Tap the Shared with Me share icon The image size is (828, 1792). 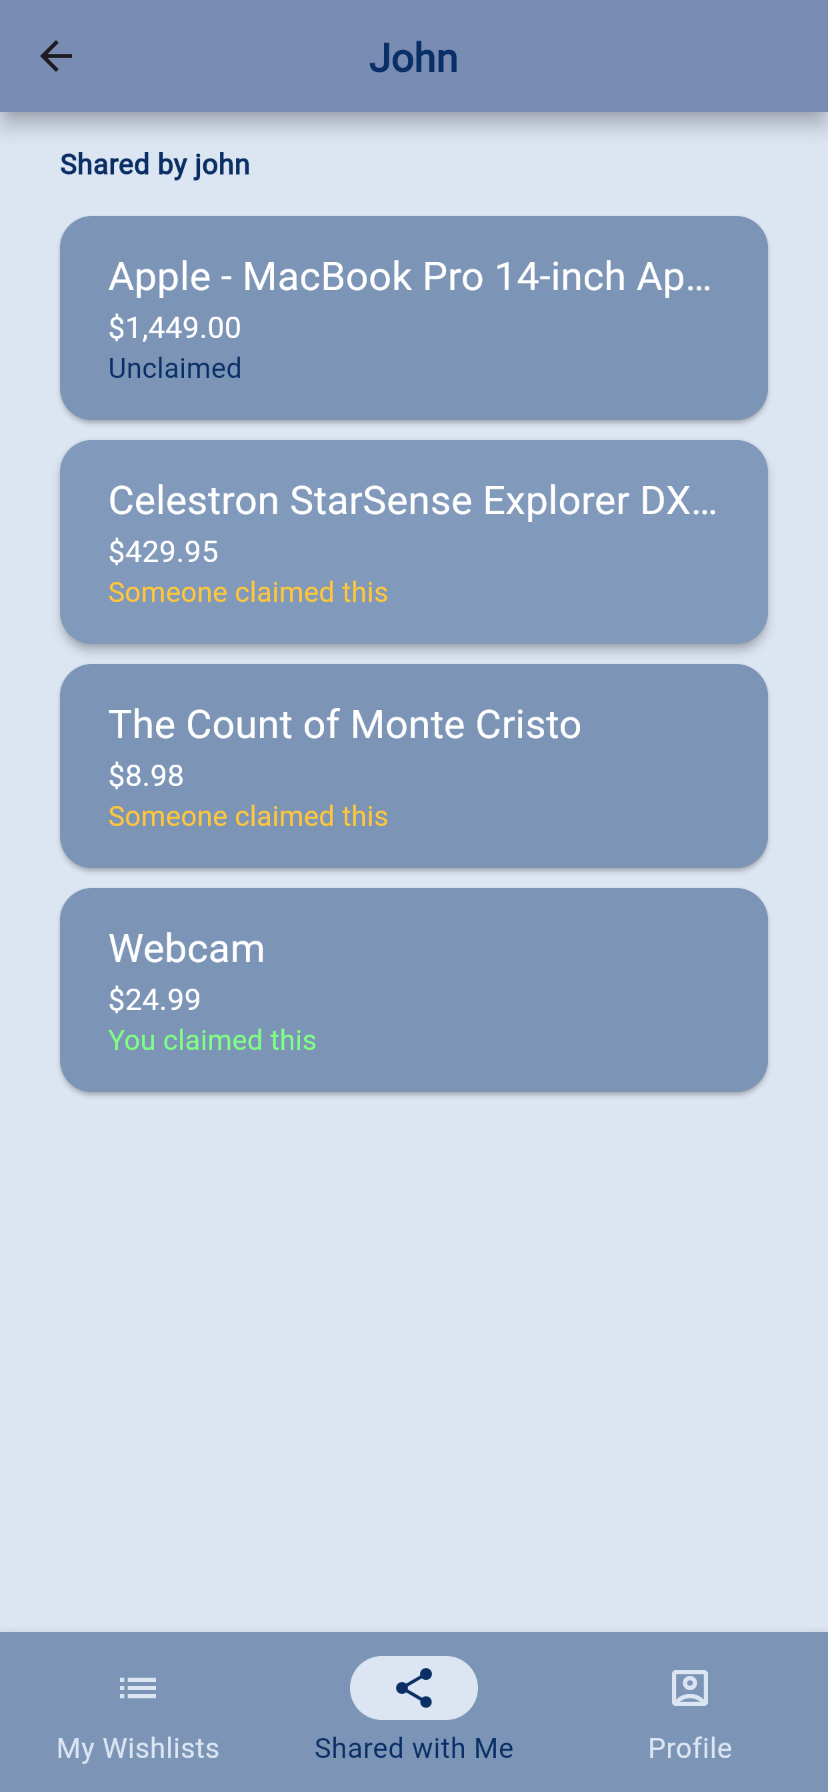(414, 1688)
